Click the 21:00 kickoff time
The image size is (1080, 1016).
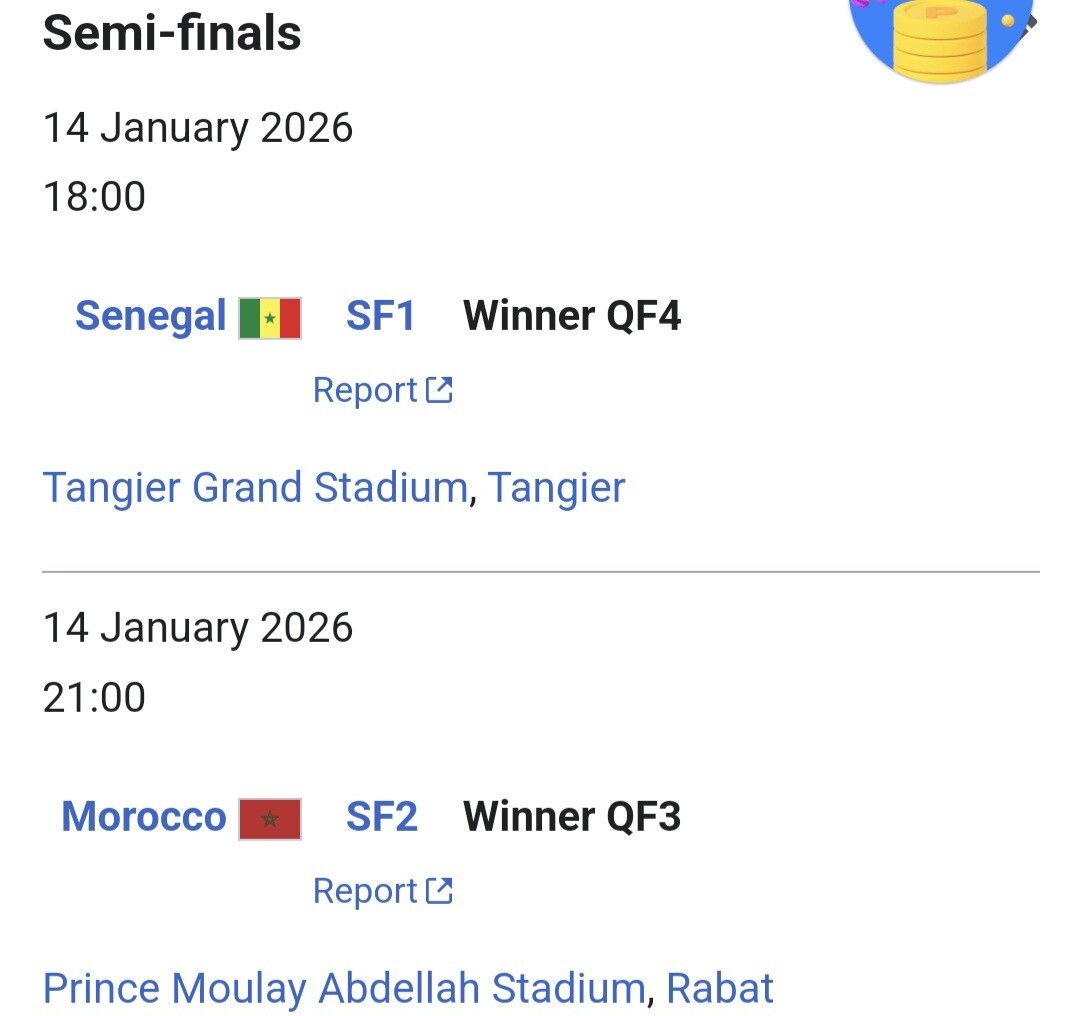tap(94, 697)
